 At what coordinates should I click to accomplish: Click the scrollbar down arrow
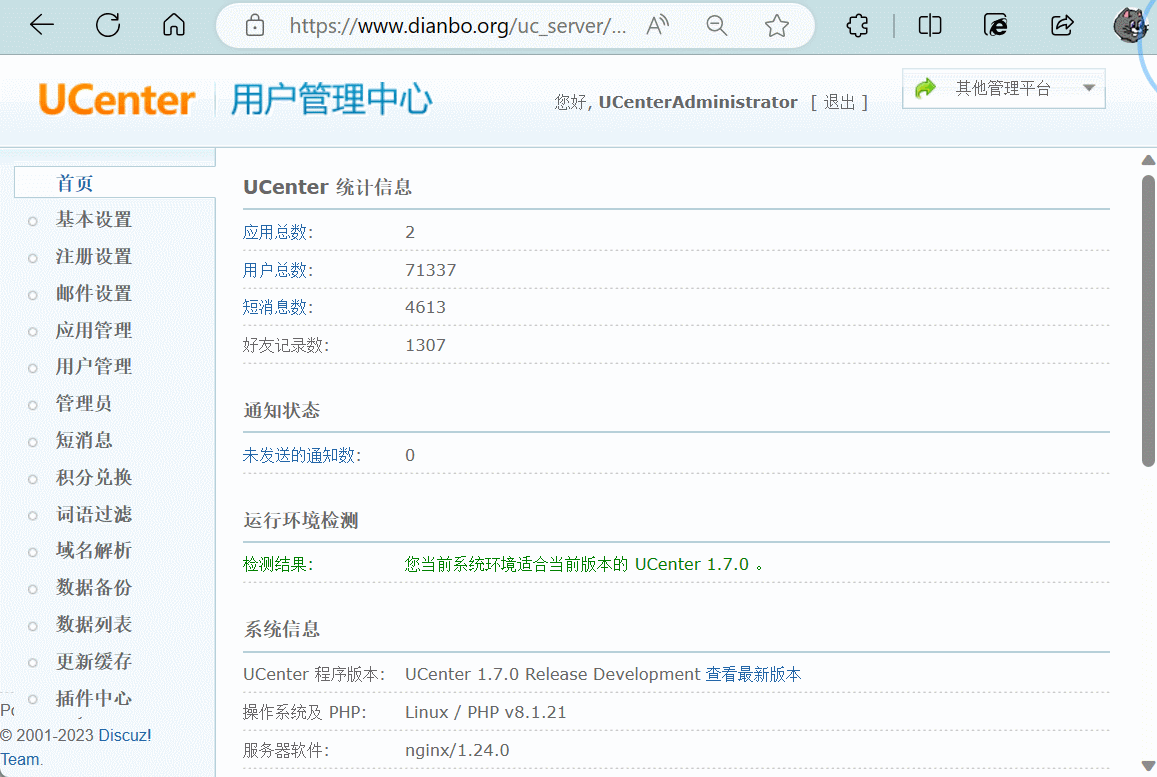point(1148,766)
